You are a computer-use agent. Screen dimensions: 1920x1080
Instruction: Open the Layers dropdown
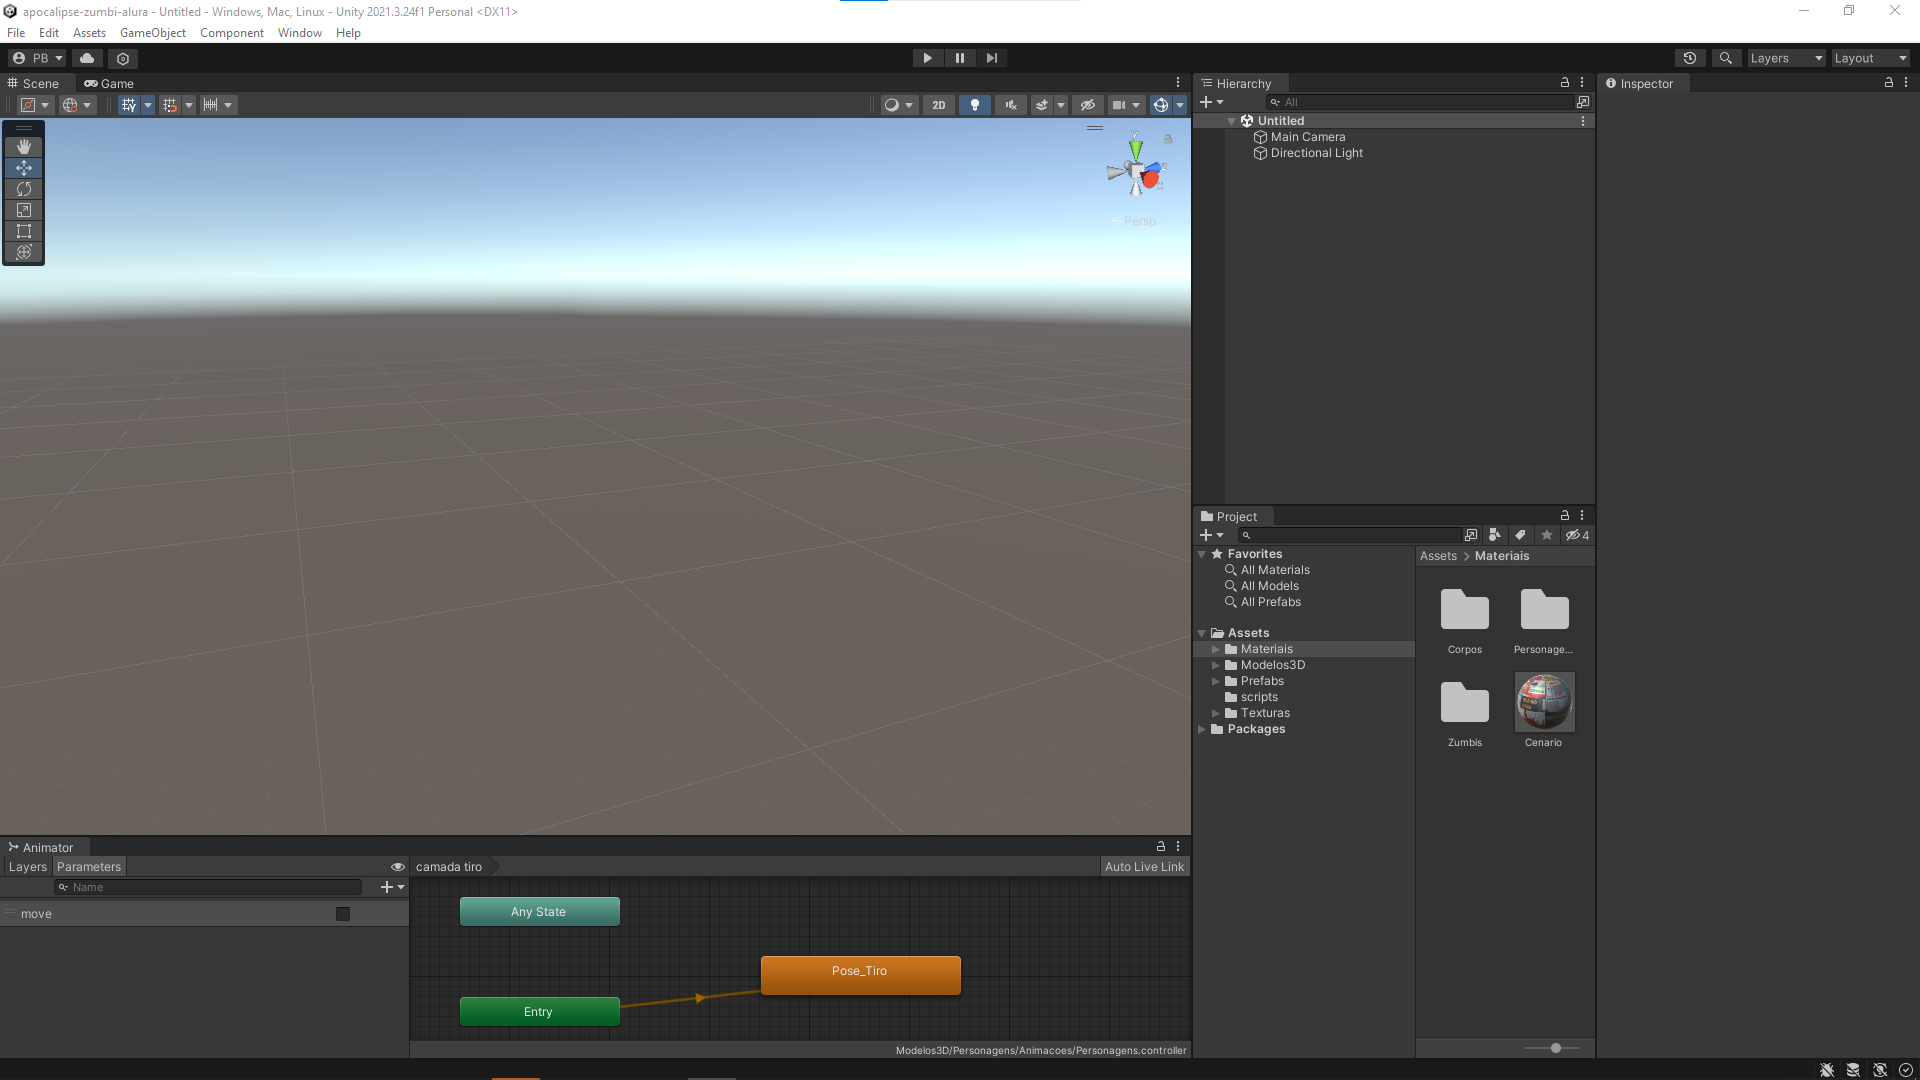[x=1787, y=58]
